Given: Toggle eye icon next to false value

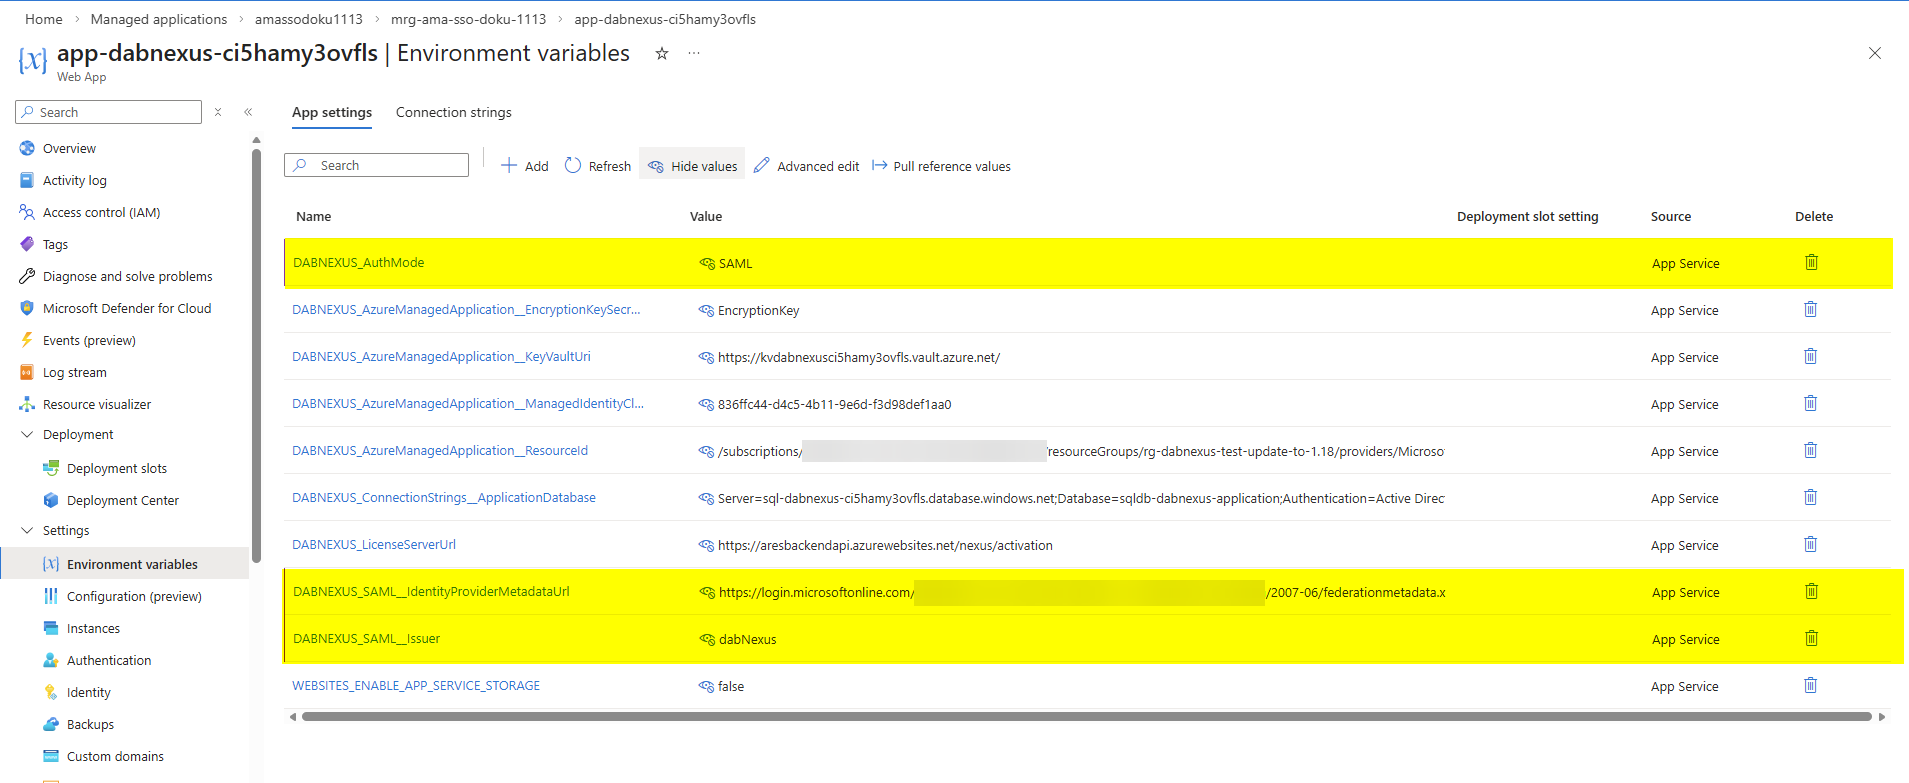Looking at the screenshot, I should click(706, 687).
